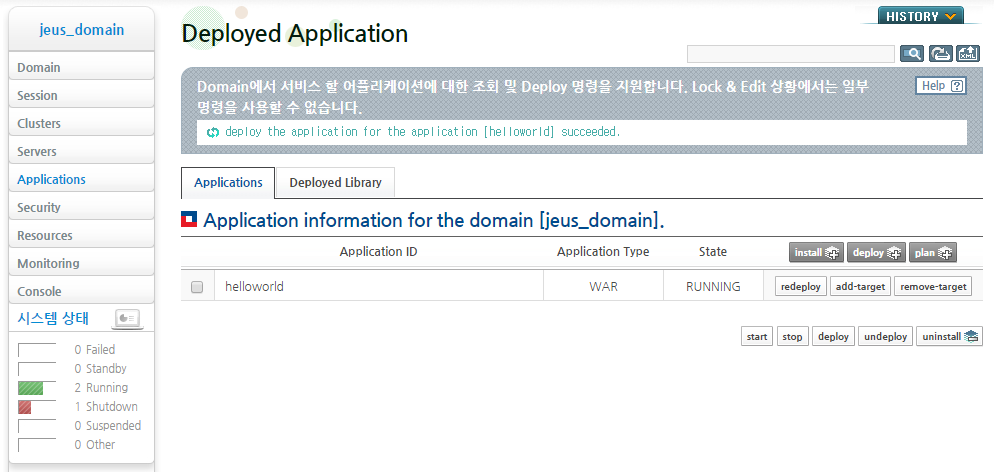
Task: Switch to the Deployed Library tab
Action: click(x=335, y=182)
